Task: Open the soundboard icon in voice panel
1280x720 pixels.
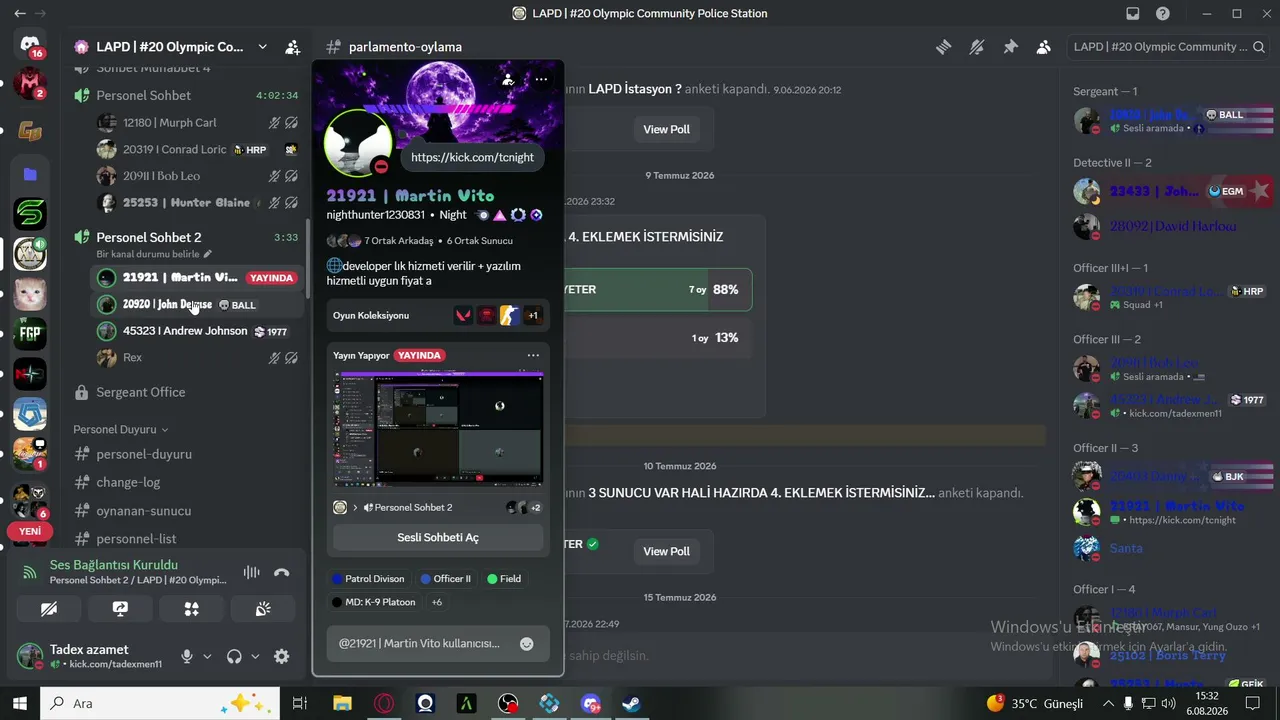Action: 263,608
